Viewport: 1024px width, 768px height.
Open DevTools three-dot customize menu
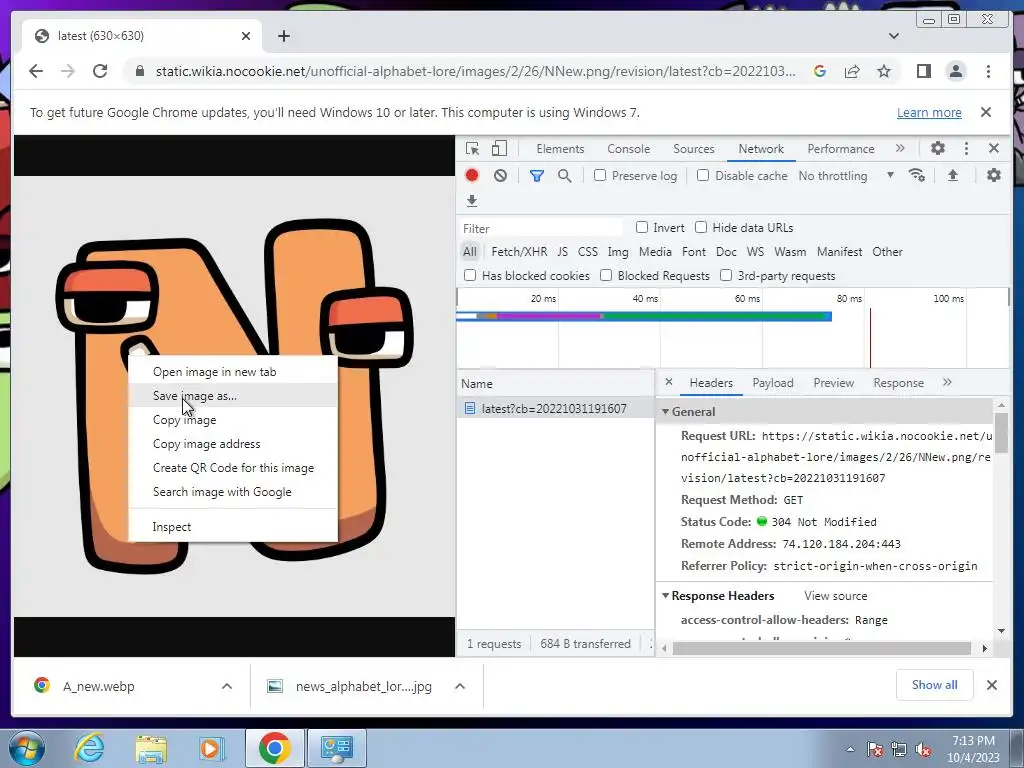[967, 148]
